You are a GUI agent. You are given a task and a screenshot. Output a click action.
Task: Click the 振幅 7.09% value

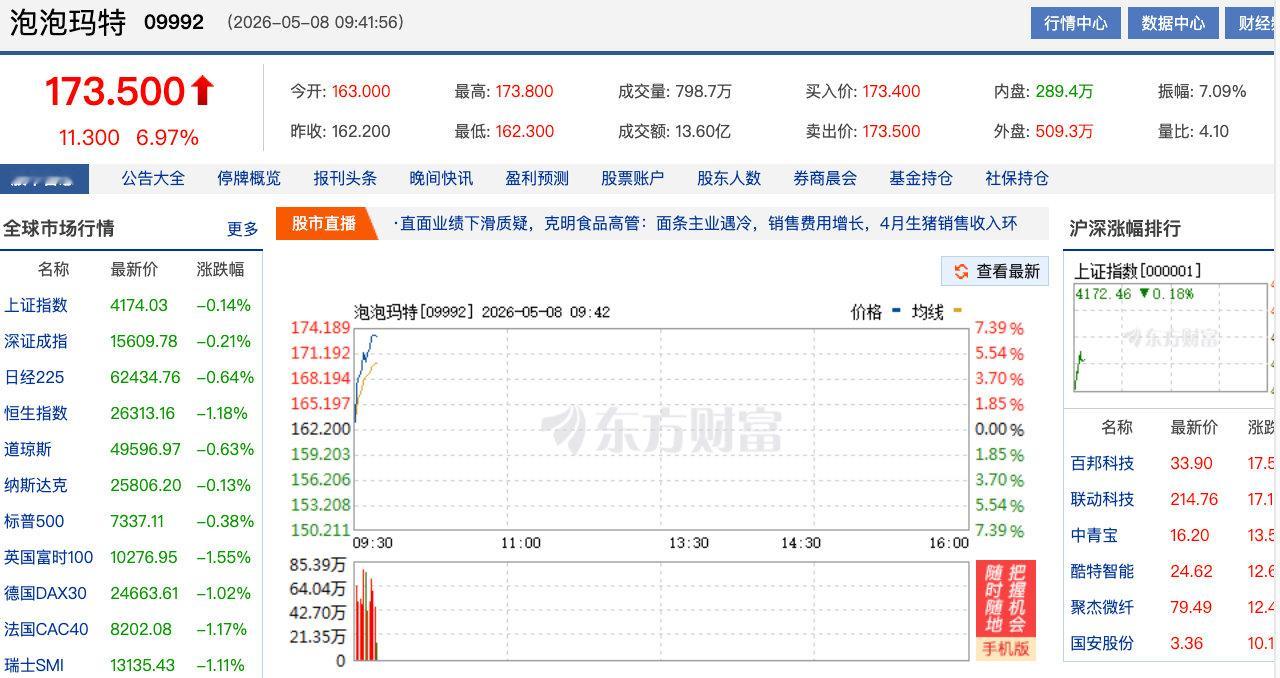pos(1222,91)
